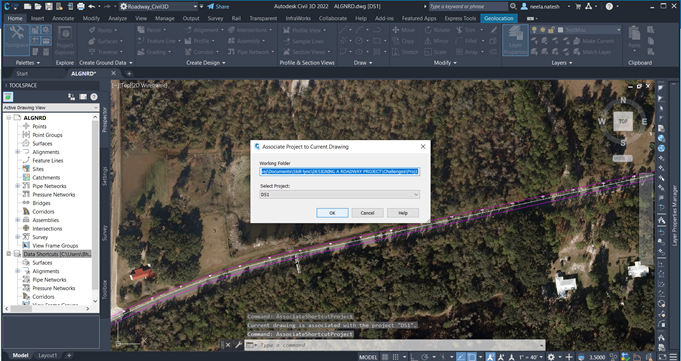Open the Select Project DS1 dropdown

tap(339, 195)
